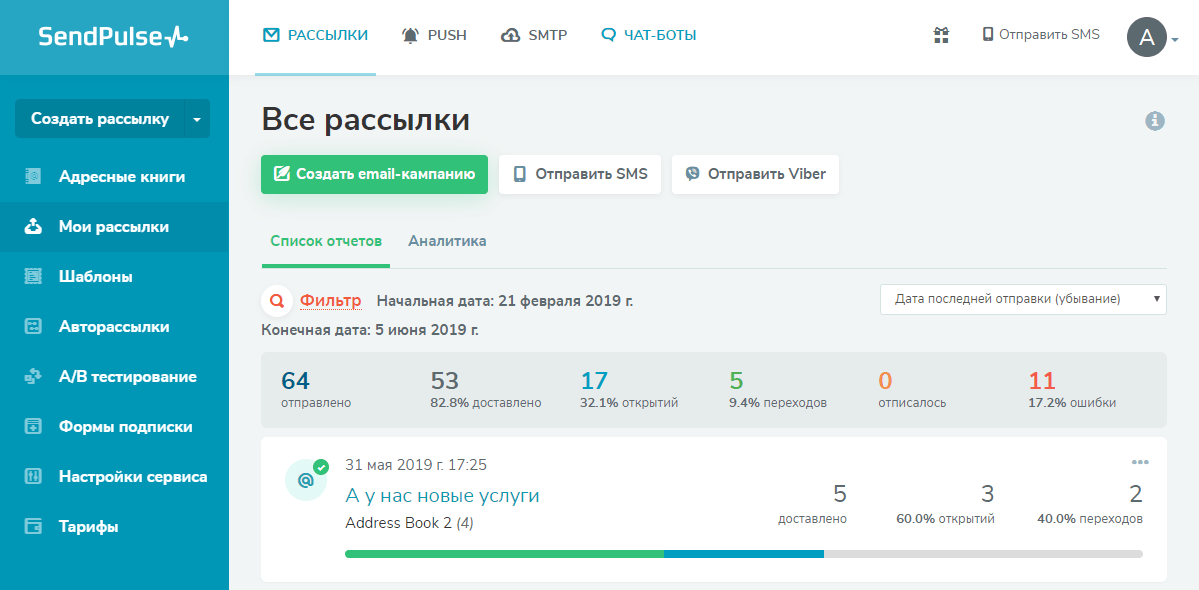Open three-dot menu for А у нас новые услуги
This screenshot has width=1199, height=590.
1140,462
